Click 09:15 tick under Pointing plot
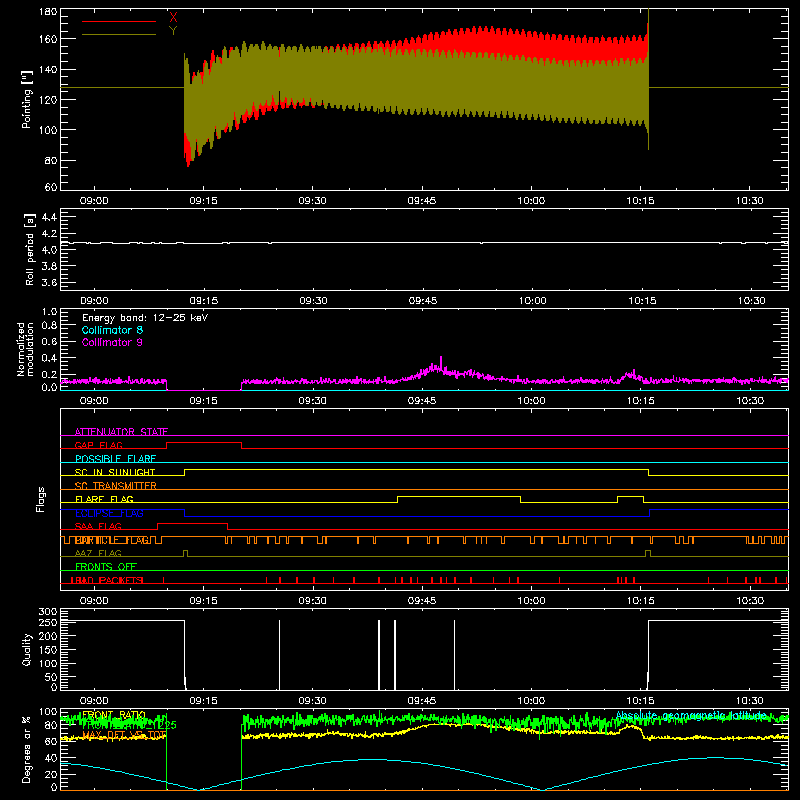This screenshot has width=800, height=800. 204,201
